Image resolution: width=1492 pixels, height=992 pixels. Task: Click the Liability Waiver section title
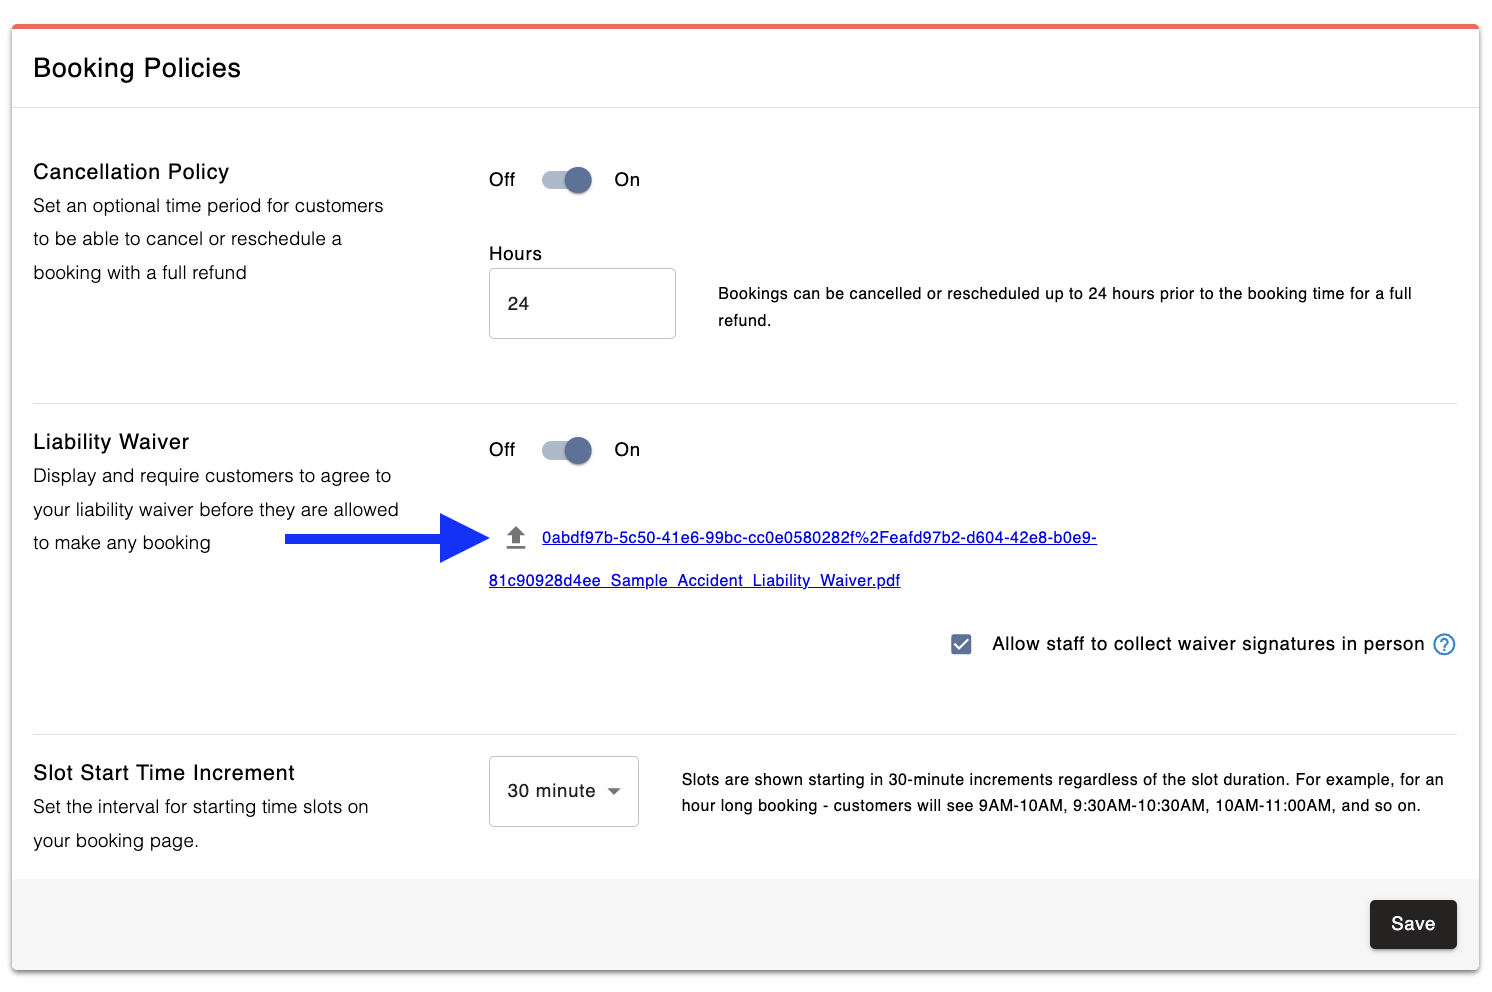(x=111, y=442)
